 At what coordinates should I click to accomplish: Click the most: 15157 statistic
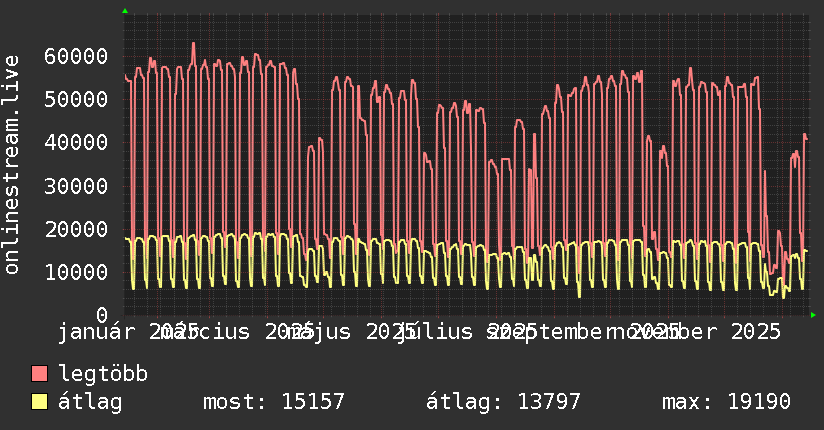pyautogui.click(x=274, y=402)
